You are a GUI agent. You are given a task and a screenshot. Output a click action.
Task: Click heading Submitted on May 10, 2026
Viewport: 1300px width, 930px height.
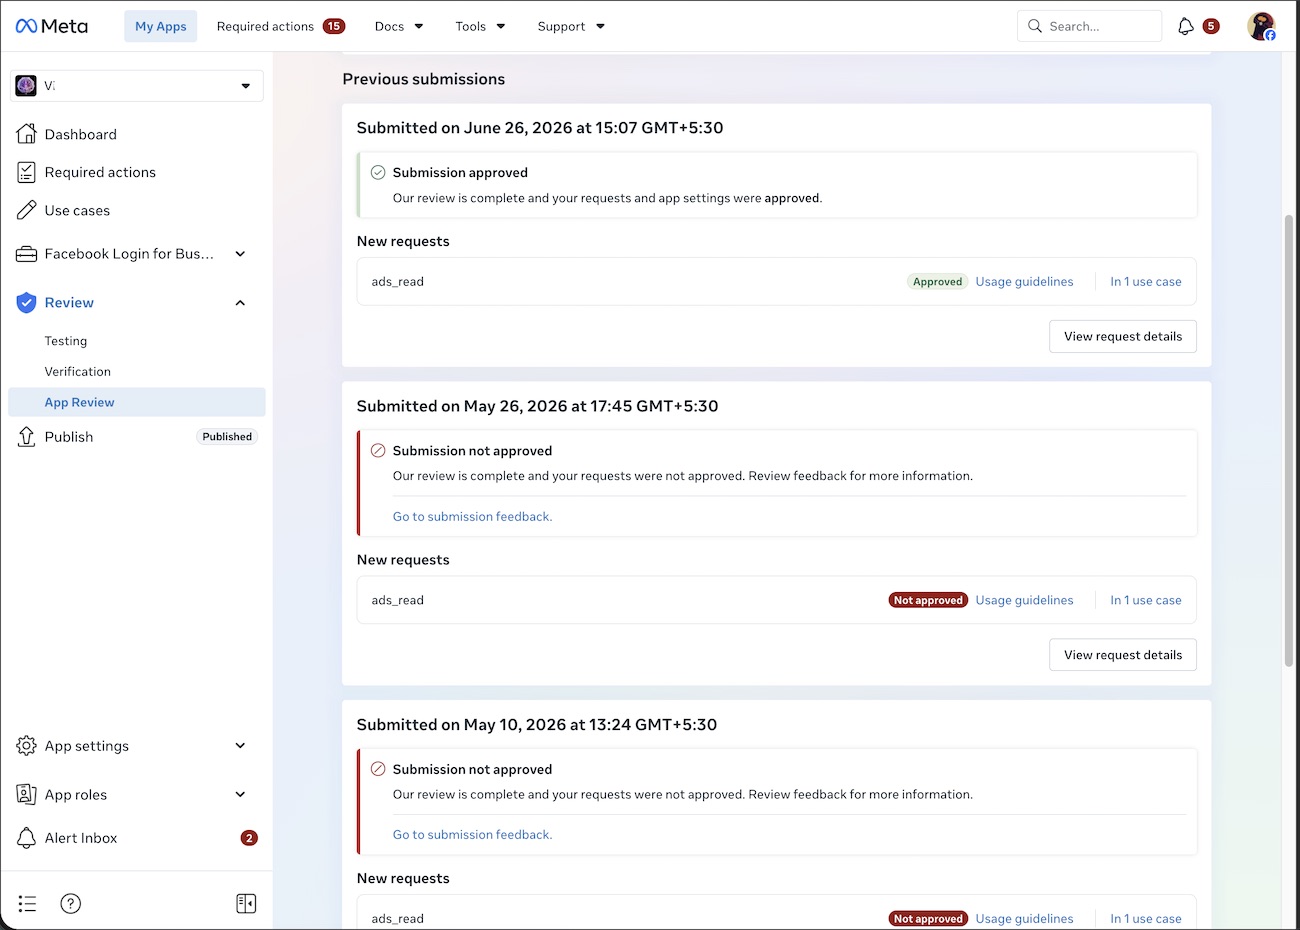537,725
